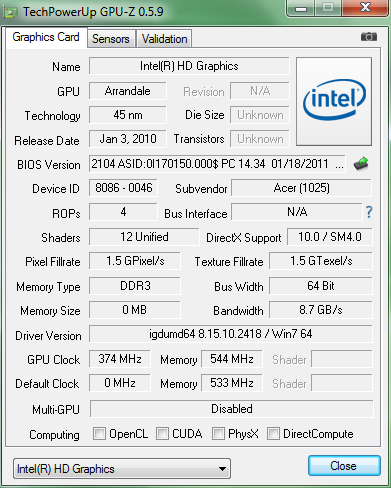Image resolution: width=391 pixels, height=488 pixels.
Task: Toggle the CUDA checkbox
Action: (x=162, y=434)
